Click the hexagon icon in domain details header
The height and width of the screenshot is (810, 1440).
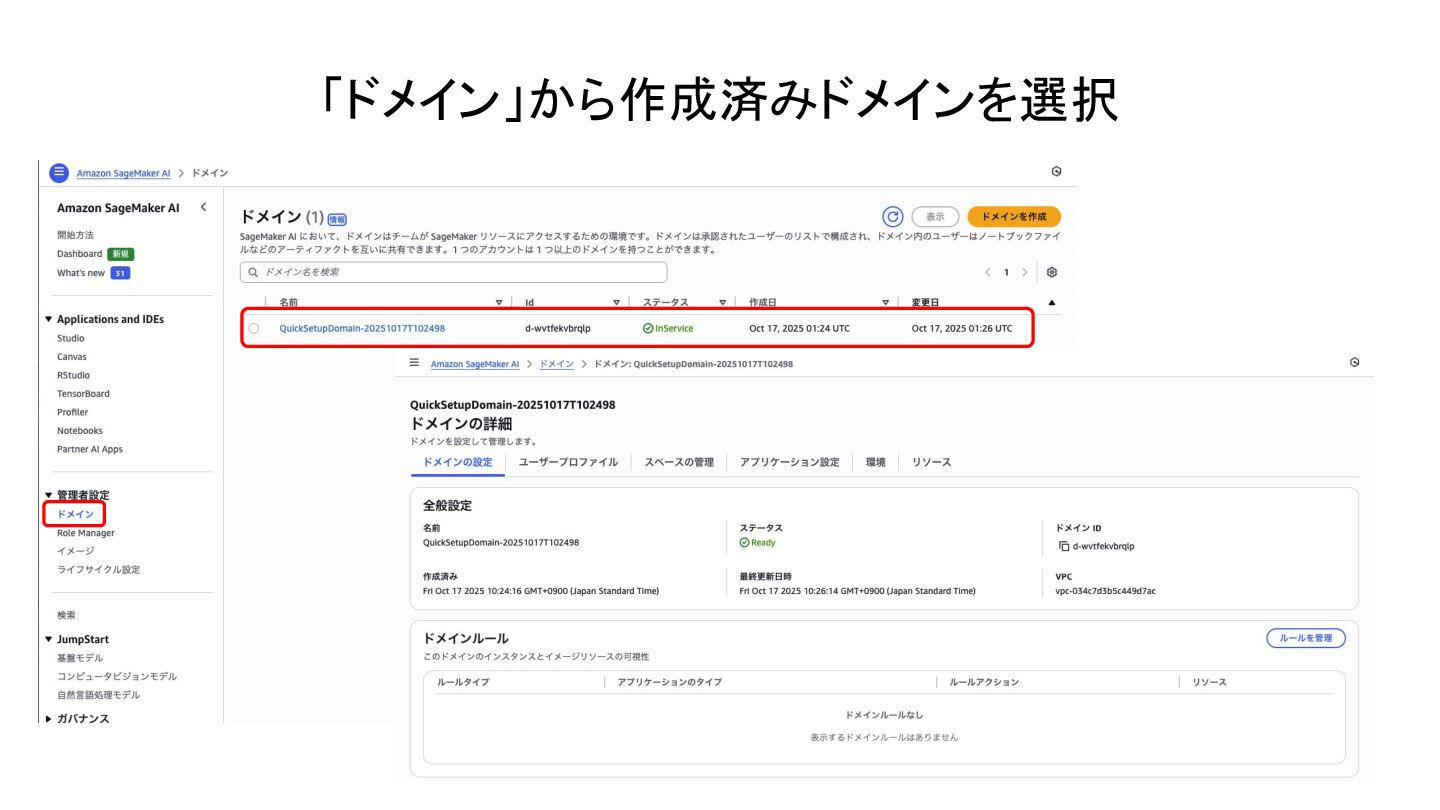(1354, 362)
